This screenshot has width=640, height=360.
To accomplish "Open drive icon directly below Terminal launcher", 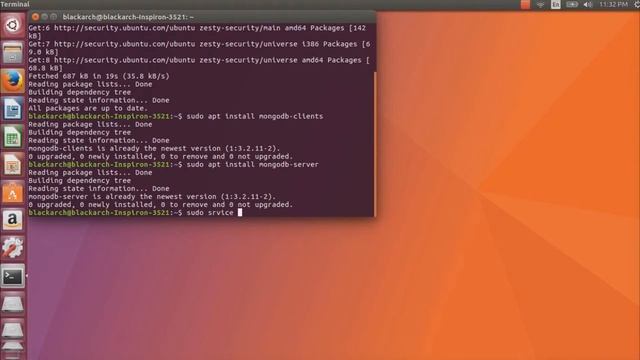I will (13, 304).
